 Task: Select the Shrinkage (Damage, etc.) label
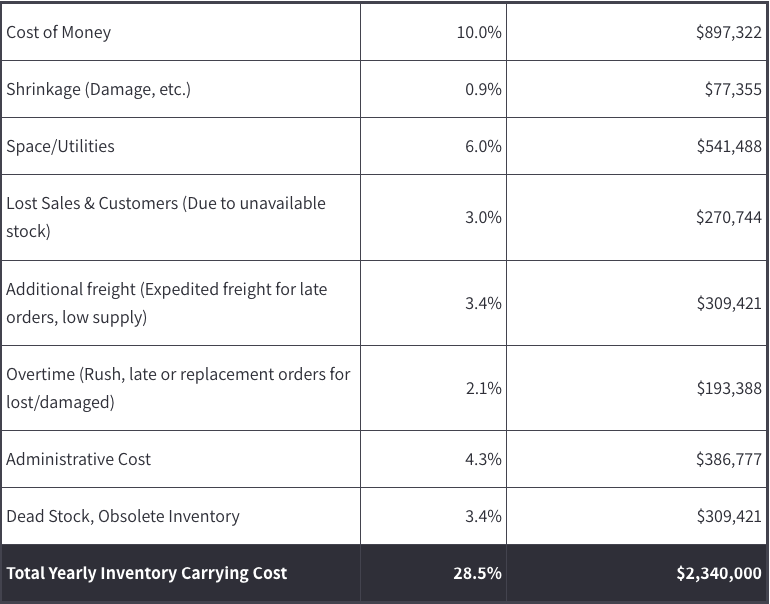tap(98, 89)
